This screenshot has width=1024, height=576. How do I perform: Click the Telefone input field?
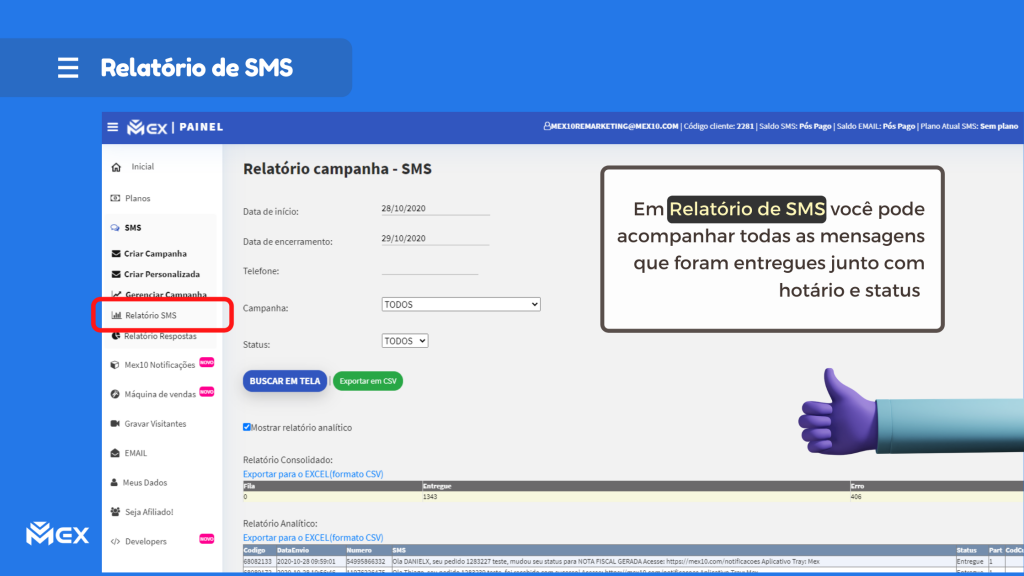(430, 268)
